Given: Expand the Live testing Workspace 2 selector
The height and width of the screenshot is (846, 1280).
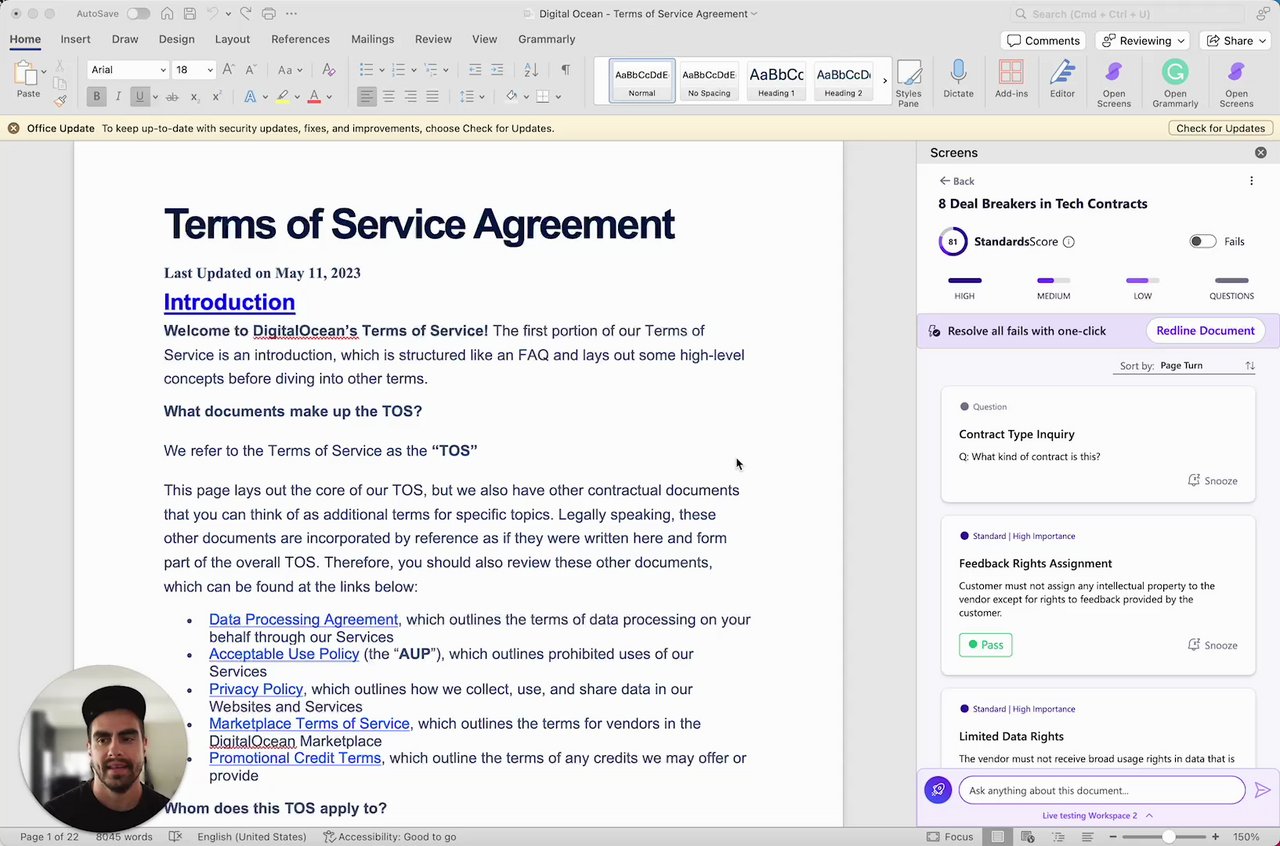Looking at the screenshot, I should [1096, 816].
